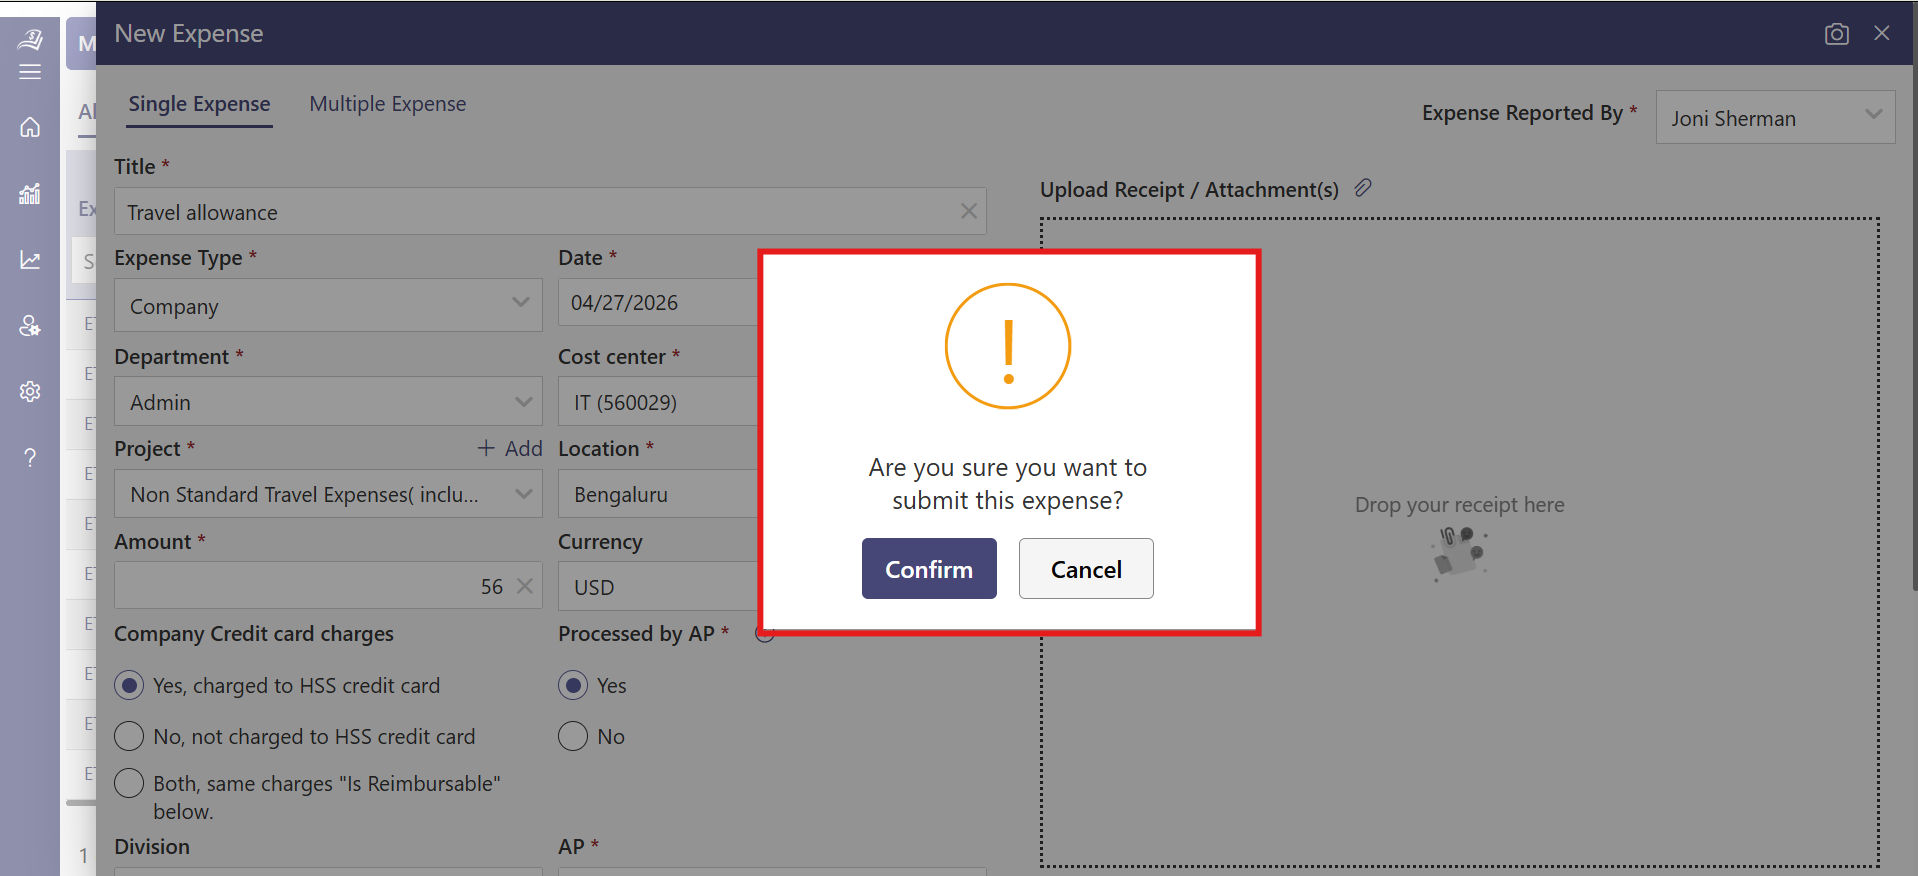The height and width of the screenshot is (876, 1918).
Task: Click the 'Company Credit card charges' label
Action: (x=254, y=633)
